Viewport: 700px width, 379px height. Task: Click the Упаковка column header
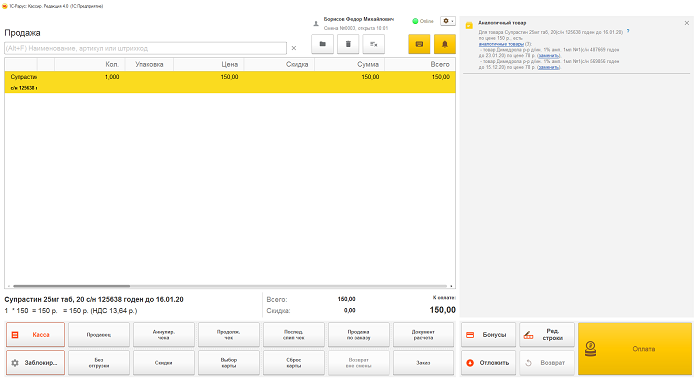149,64
